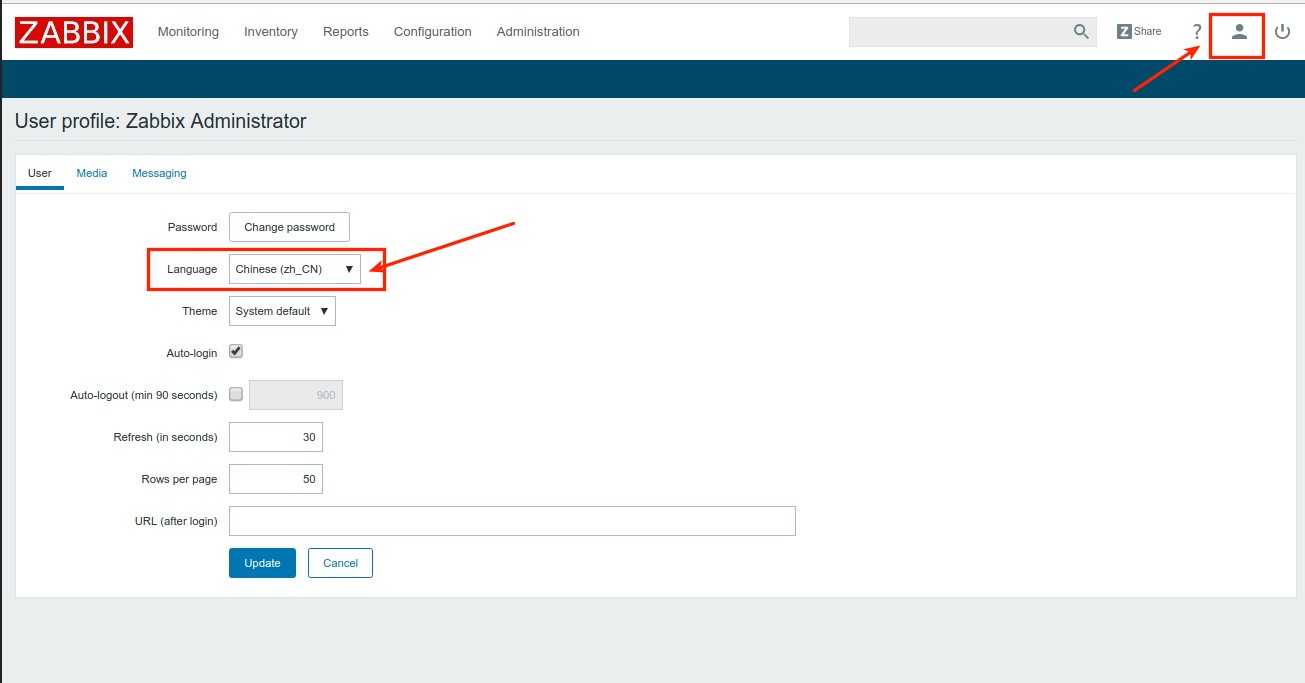Screen dimensions: 1305x683
Task: Open the Administration menu
Action: coord(538,32)
